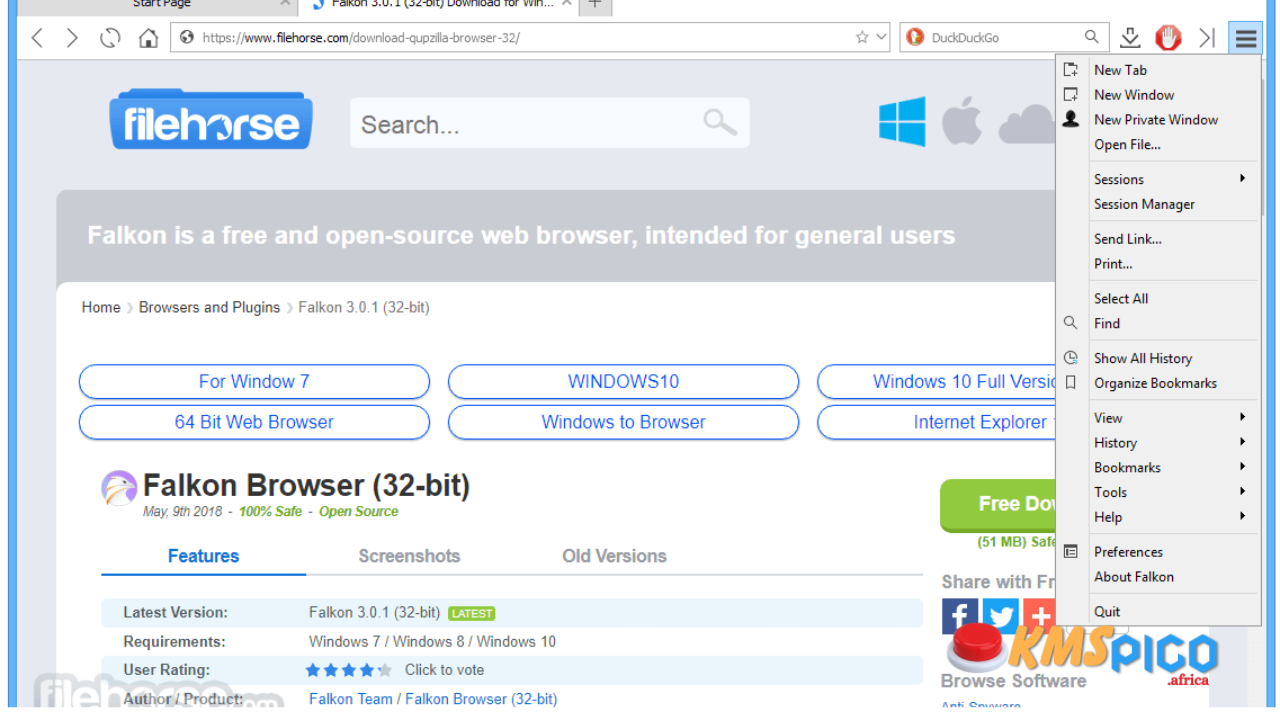The width and height of the screenshot is (1280, 720).
Task: Expand the Help submenu
Action: click(1158, 517)
